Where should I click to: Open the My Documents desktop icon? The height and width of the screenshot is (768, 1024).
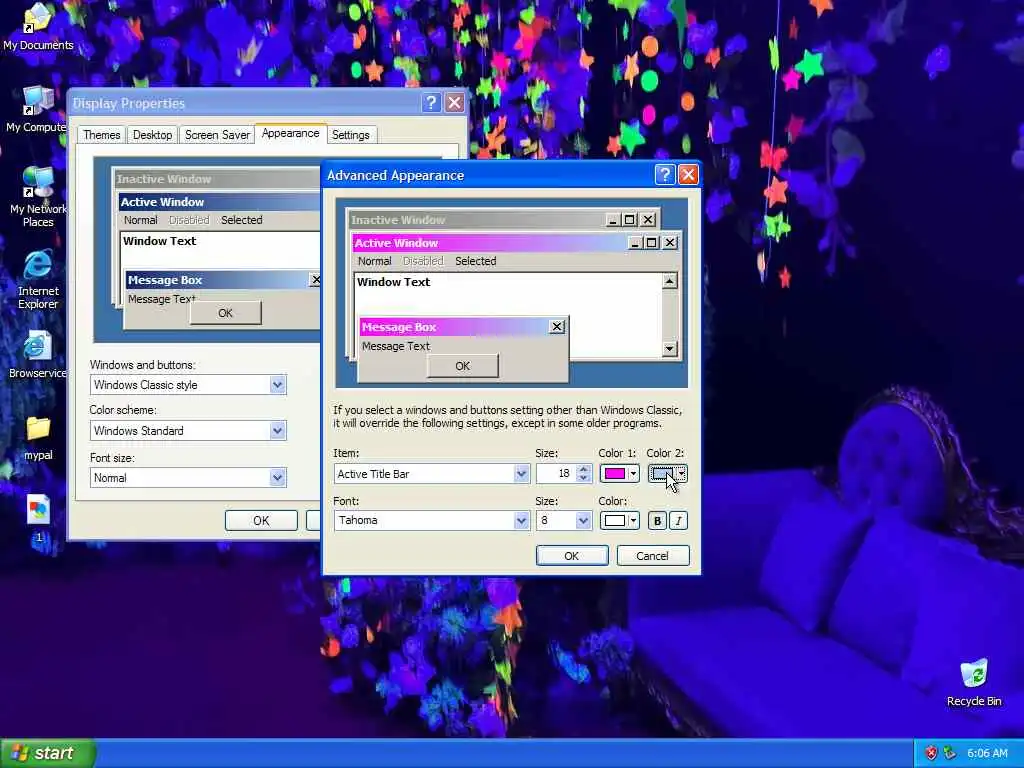coord(38,27)
